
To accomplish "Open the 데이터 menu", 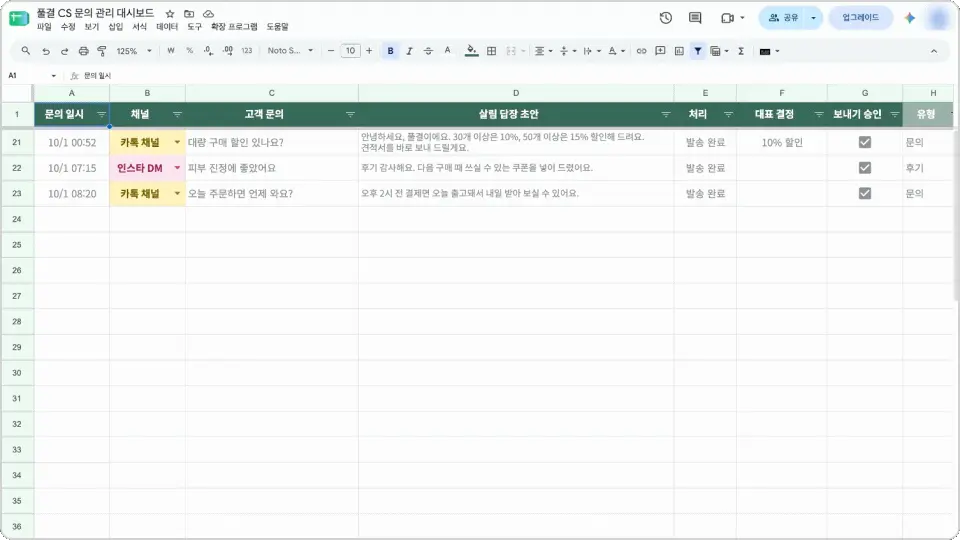I will (167, 27).
